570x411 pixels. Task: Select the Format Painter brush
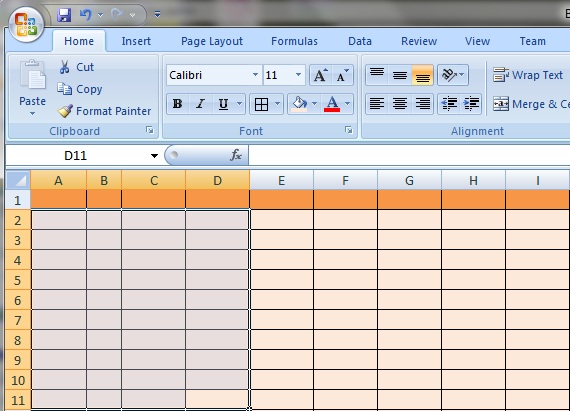click(x=65, y=111)
